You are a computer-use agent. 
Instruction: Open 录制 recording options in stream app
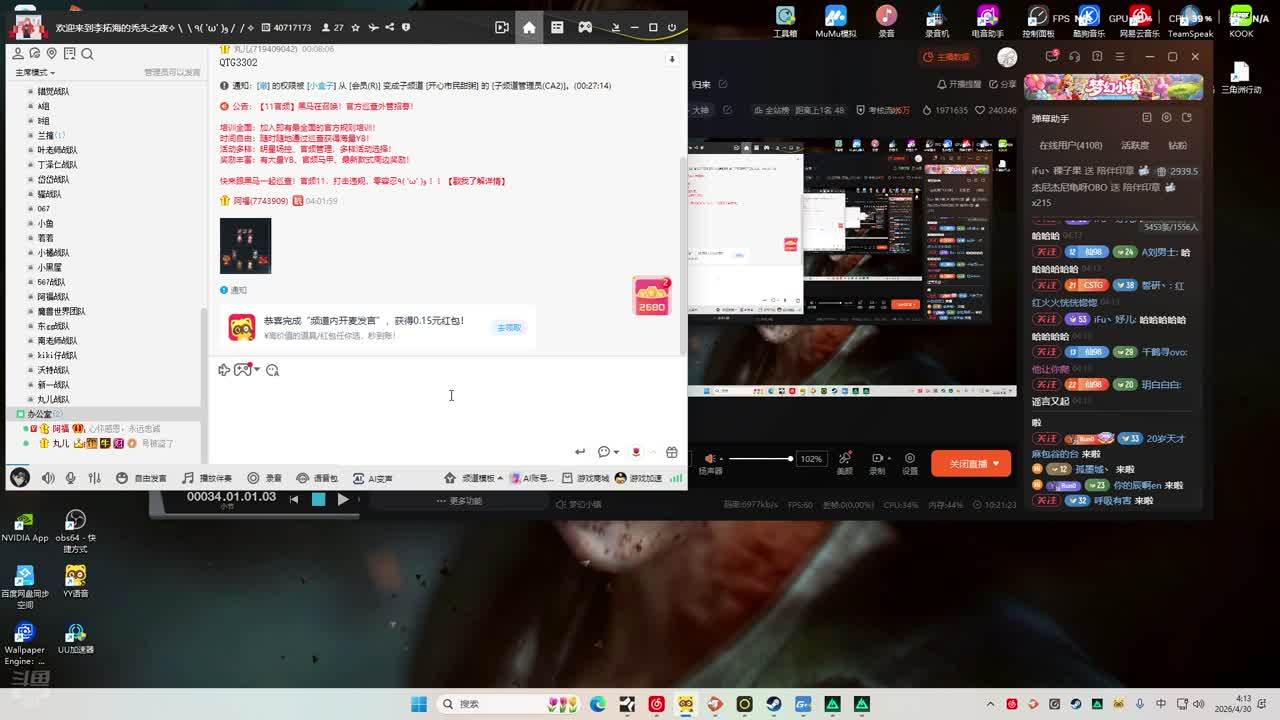(877, 463)
